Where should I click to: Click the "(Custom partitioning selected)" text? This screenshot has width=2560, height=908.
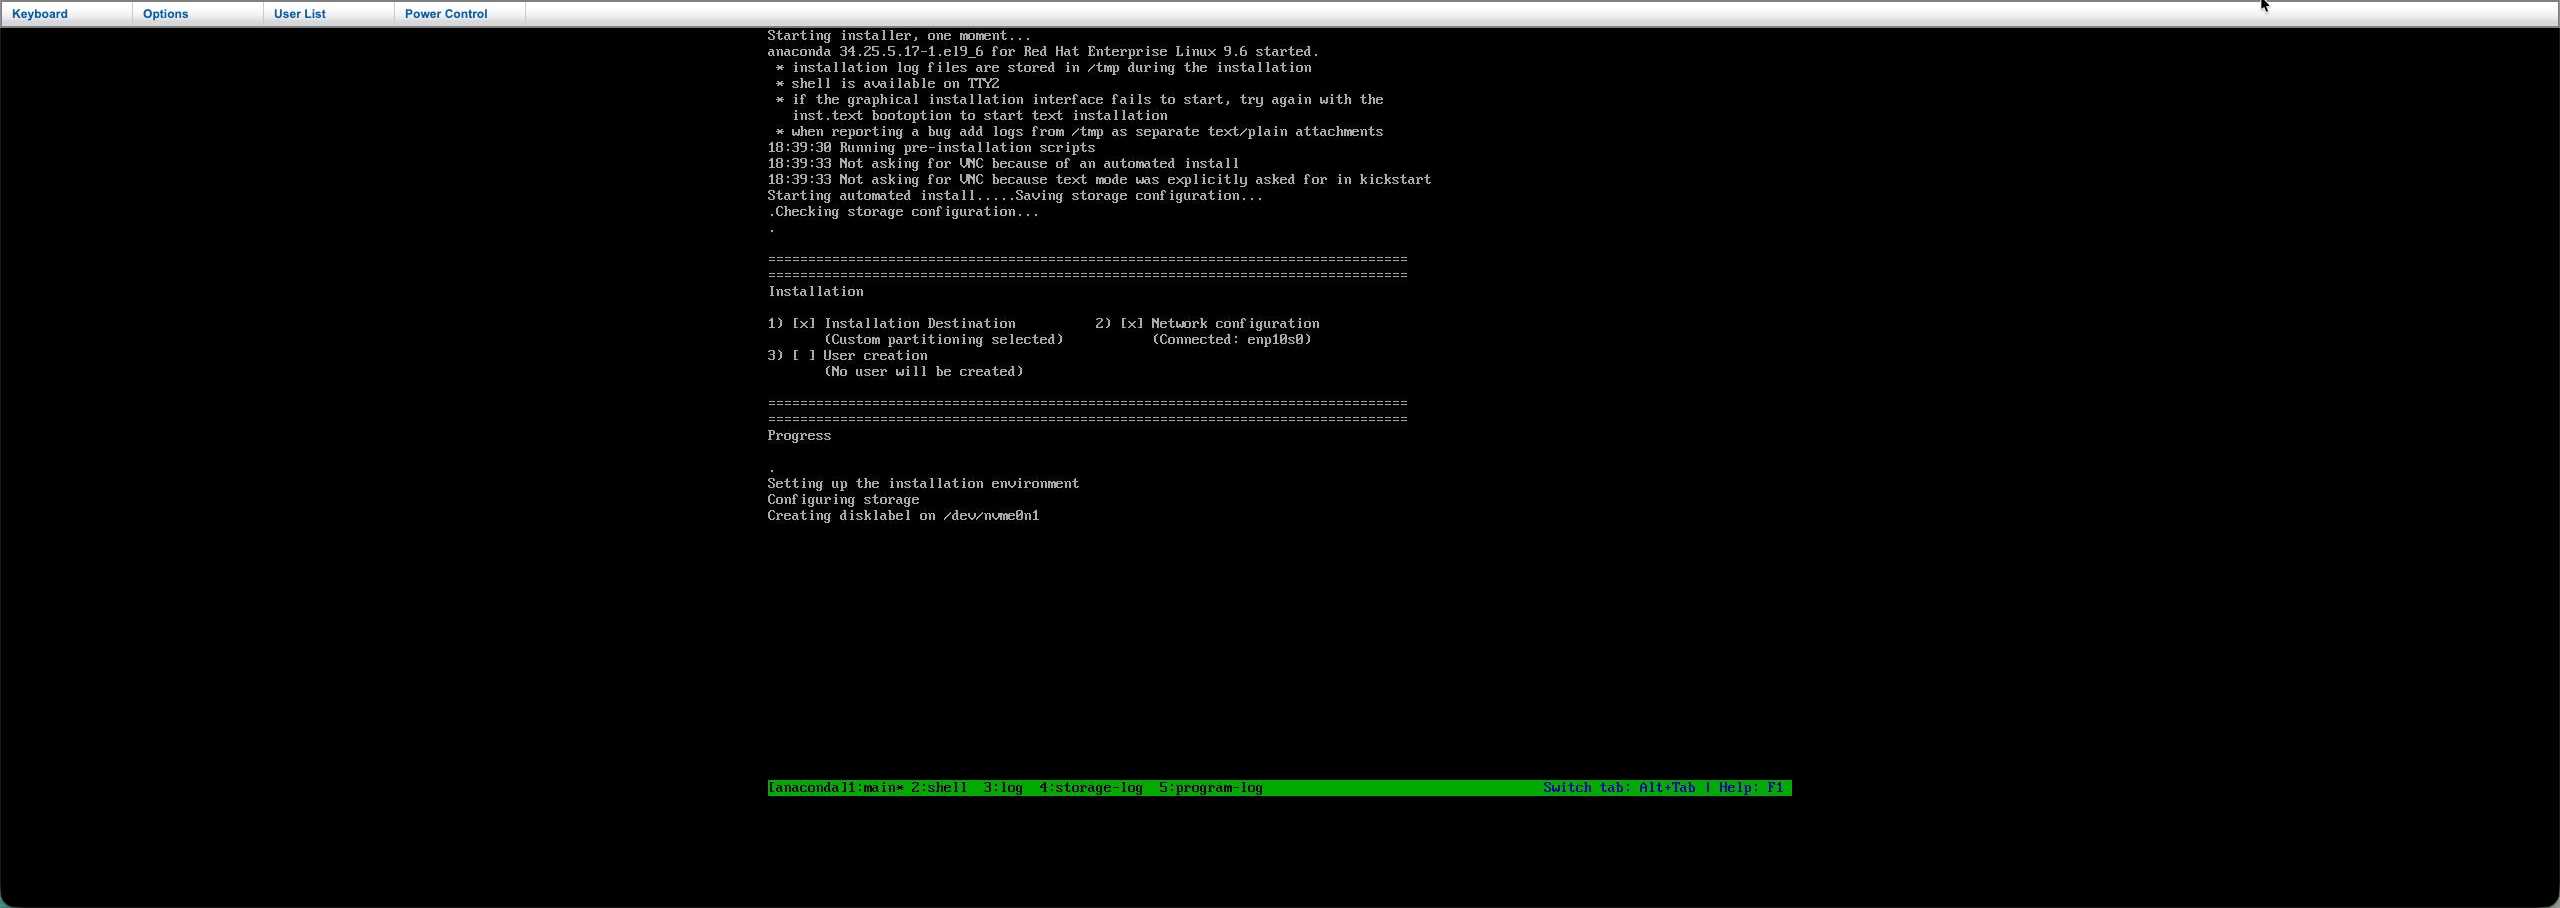click(943, 340)
